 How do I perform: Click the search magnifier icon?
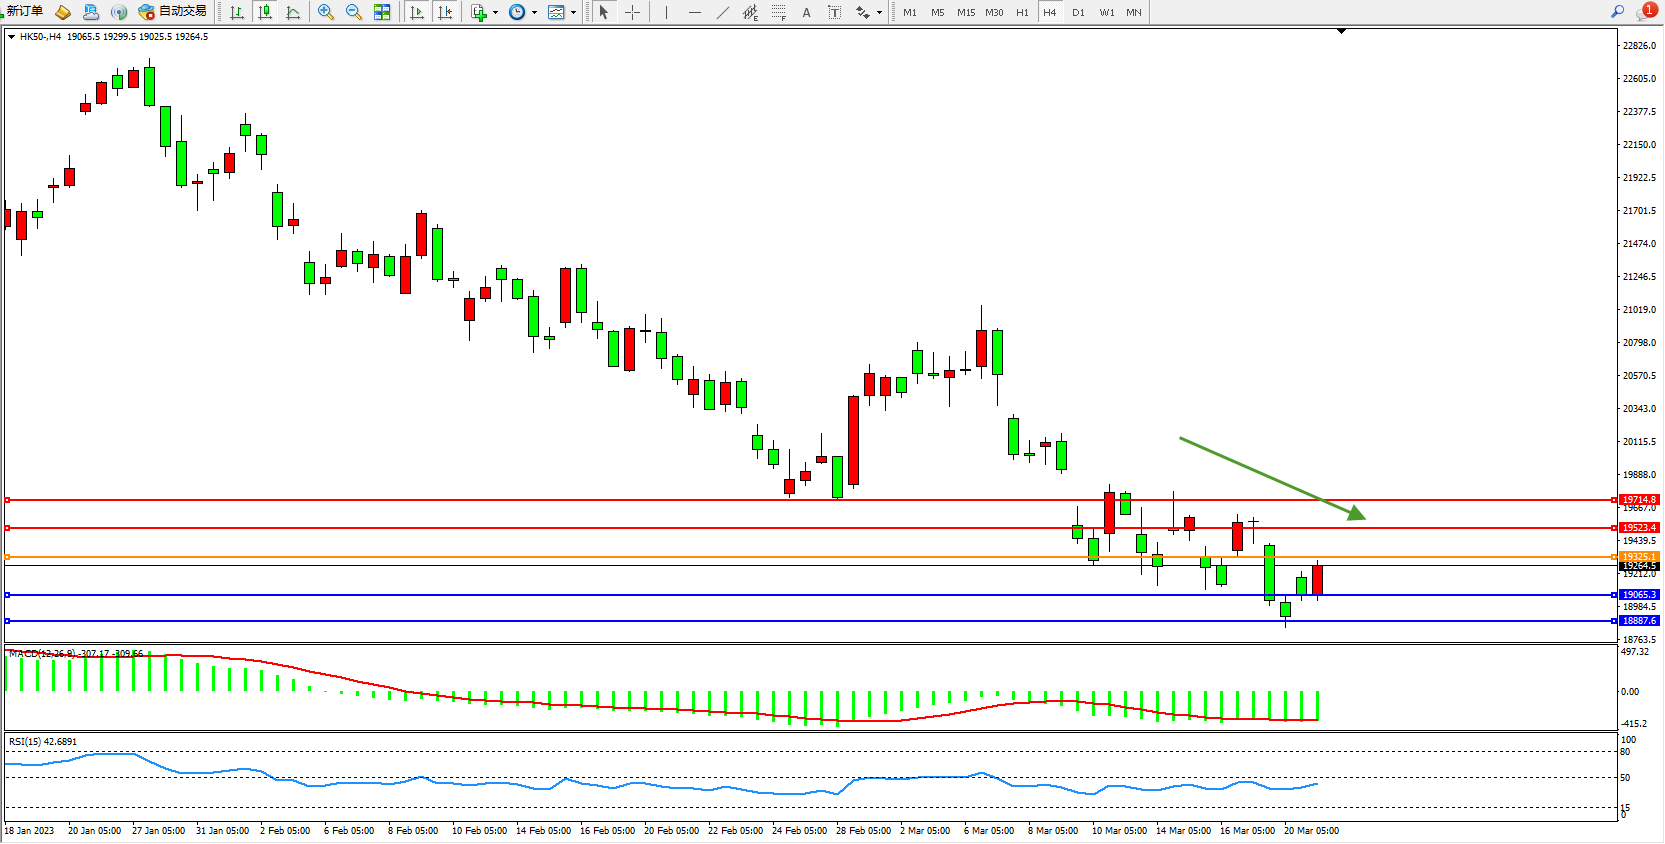(x=1617, y=12)
